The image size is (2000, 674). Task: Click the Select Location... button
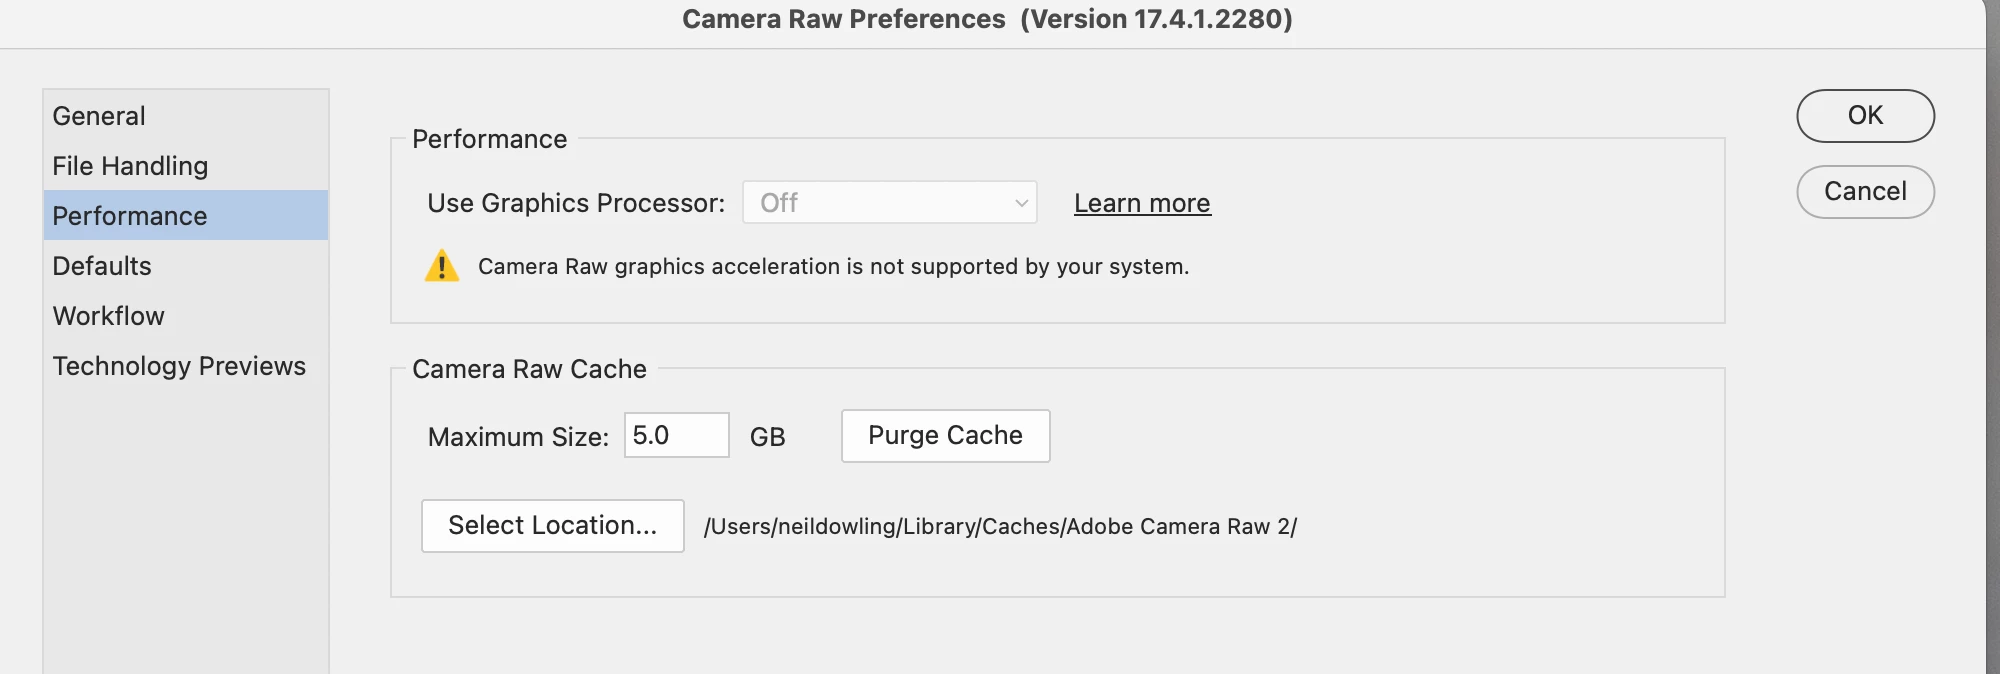coord(552,526)
